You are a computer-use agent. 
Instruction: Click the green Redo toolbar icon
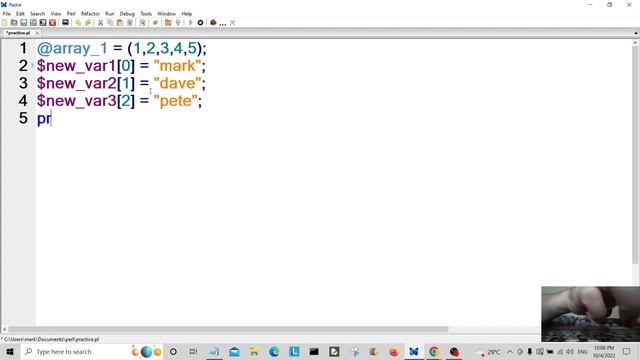88,23
